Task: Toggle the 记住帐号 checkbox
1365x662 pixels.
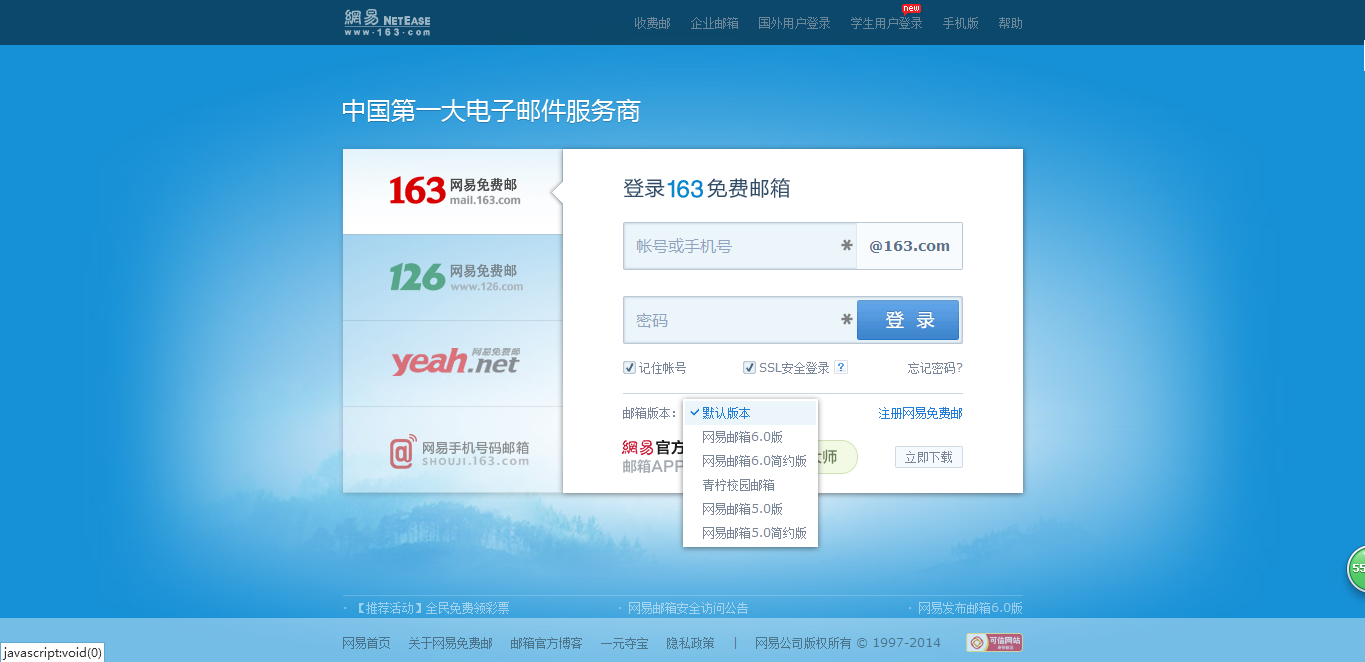Action: 629,368
